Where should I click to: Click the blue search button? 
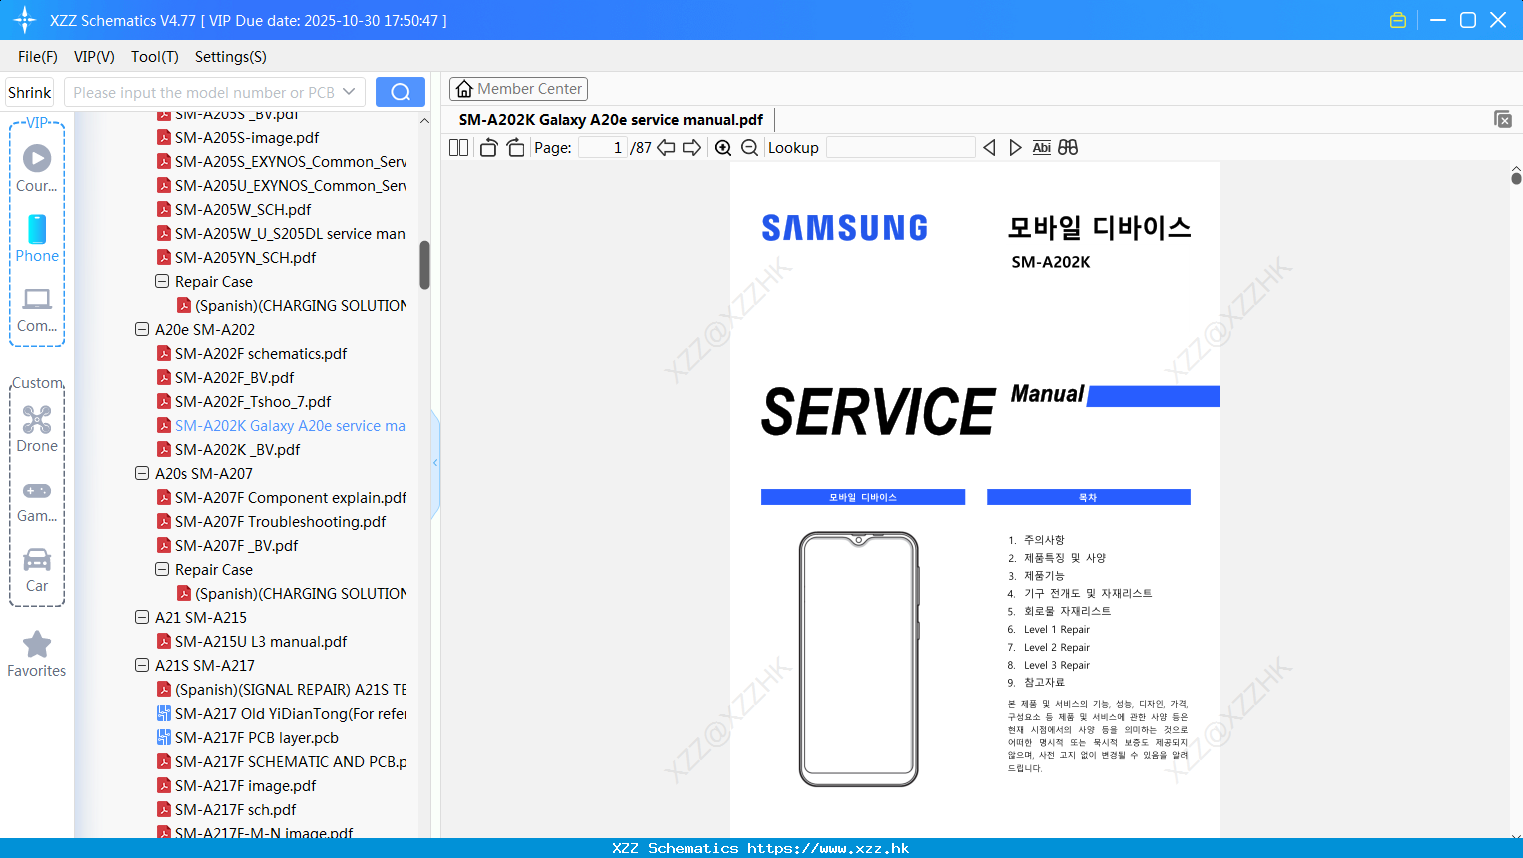point(400,92)
